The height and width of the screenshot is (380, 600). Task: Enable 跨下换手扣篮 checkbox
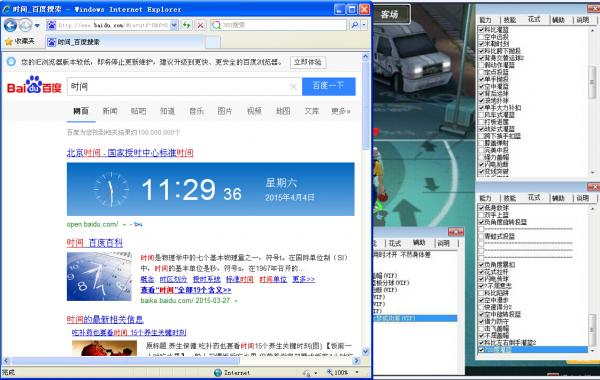click(482, 136)
